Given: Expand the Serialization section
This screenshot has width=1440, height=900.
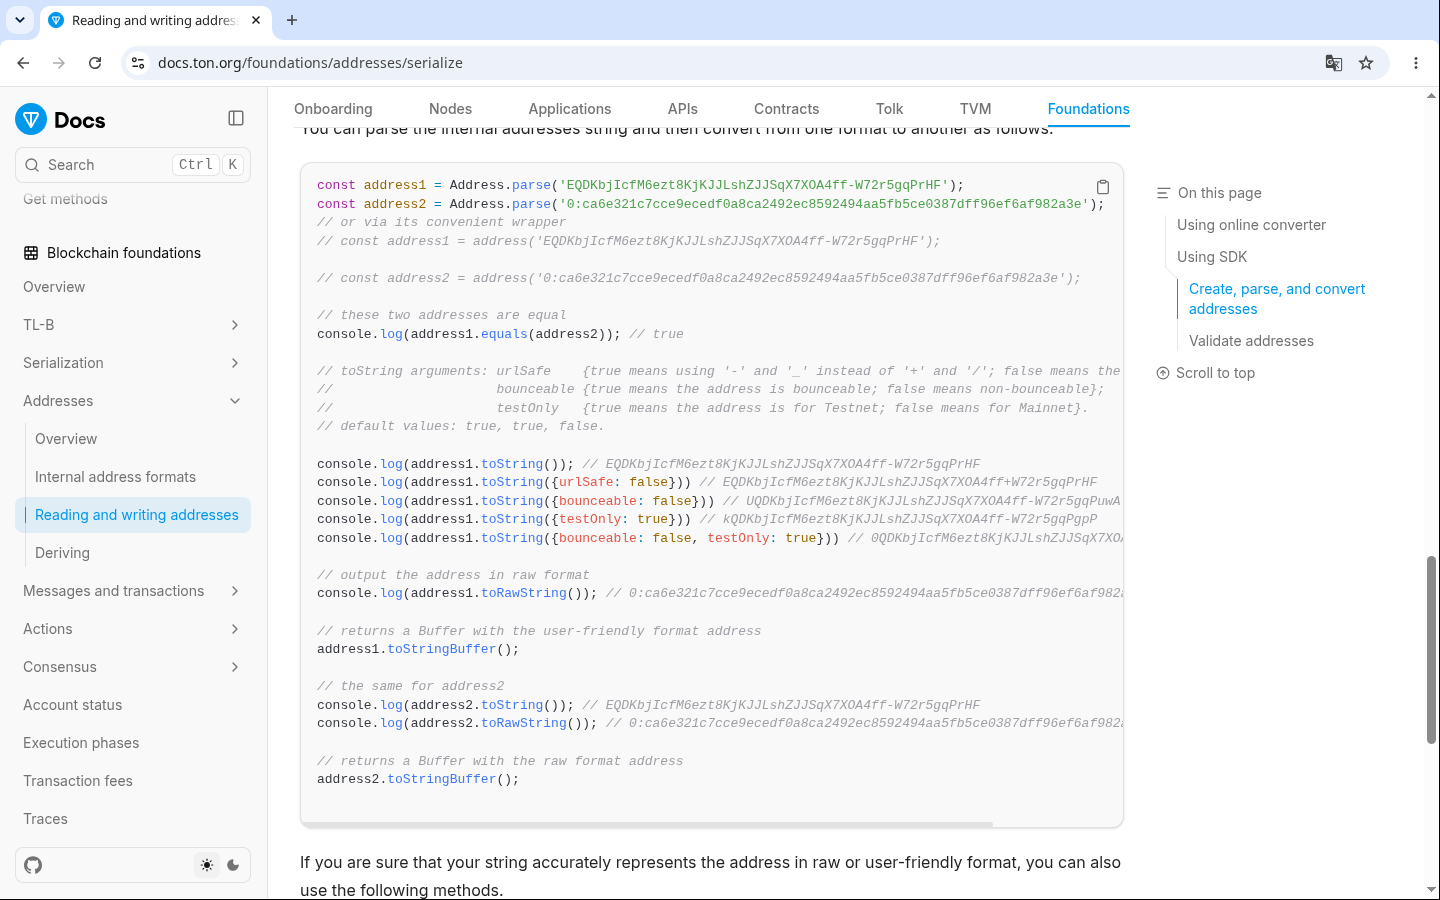Looking at the screenshot, I should click(x=235, y=363).
